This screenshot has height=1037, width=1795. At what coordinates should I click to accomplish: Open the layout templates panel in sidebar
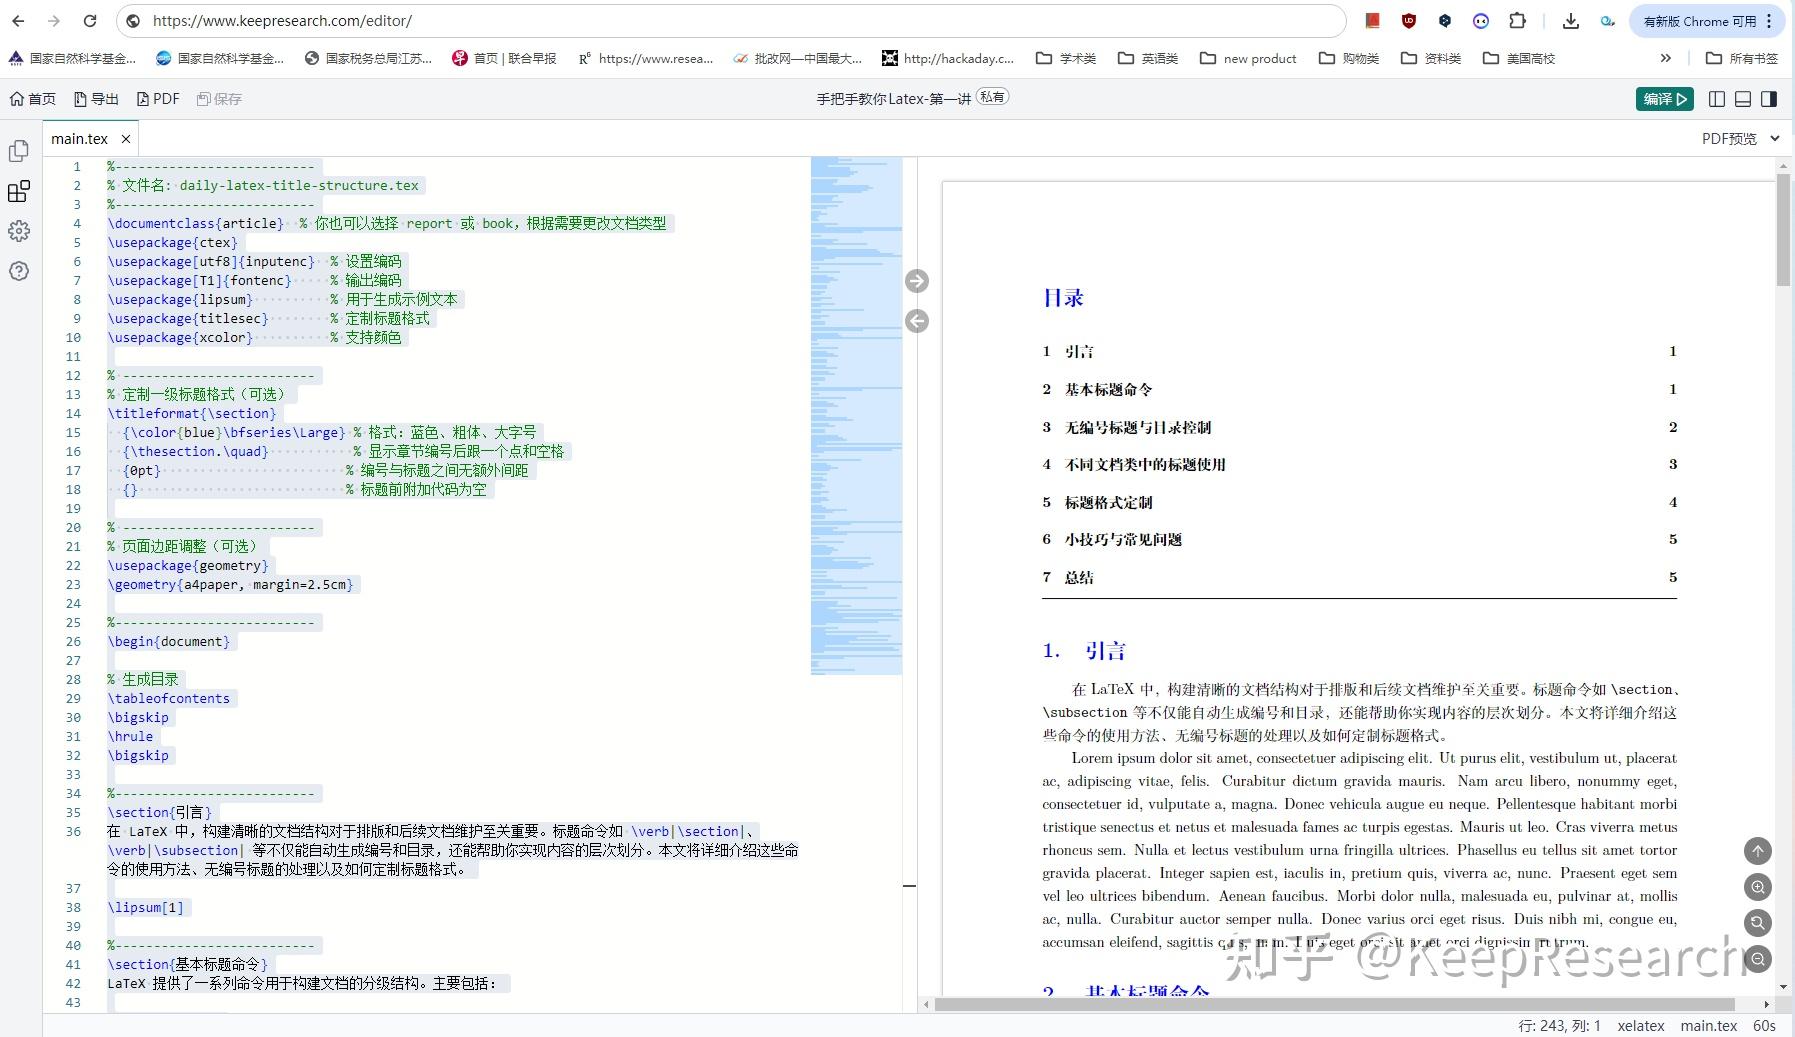click(18, 192)
